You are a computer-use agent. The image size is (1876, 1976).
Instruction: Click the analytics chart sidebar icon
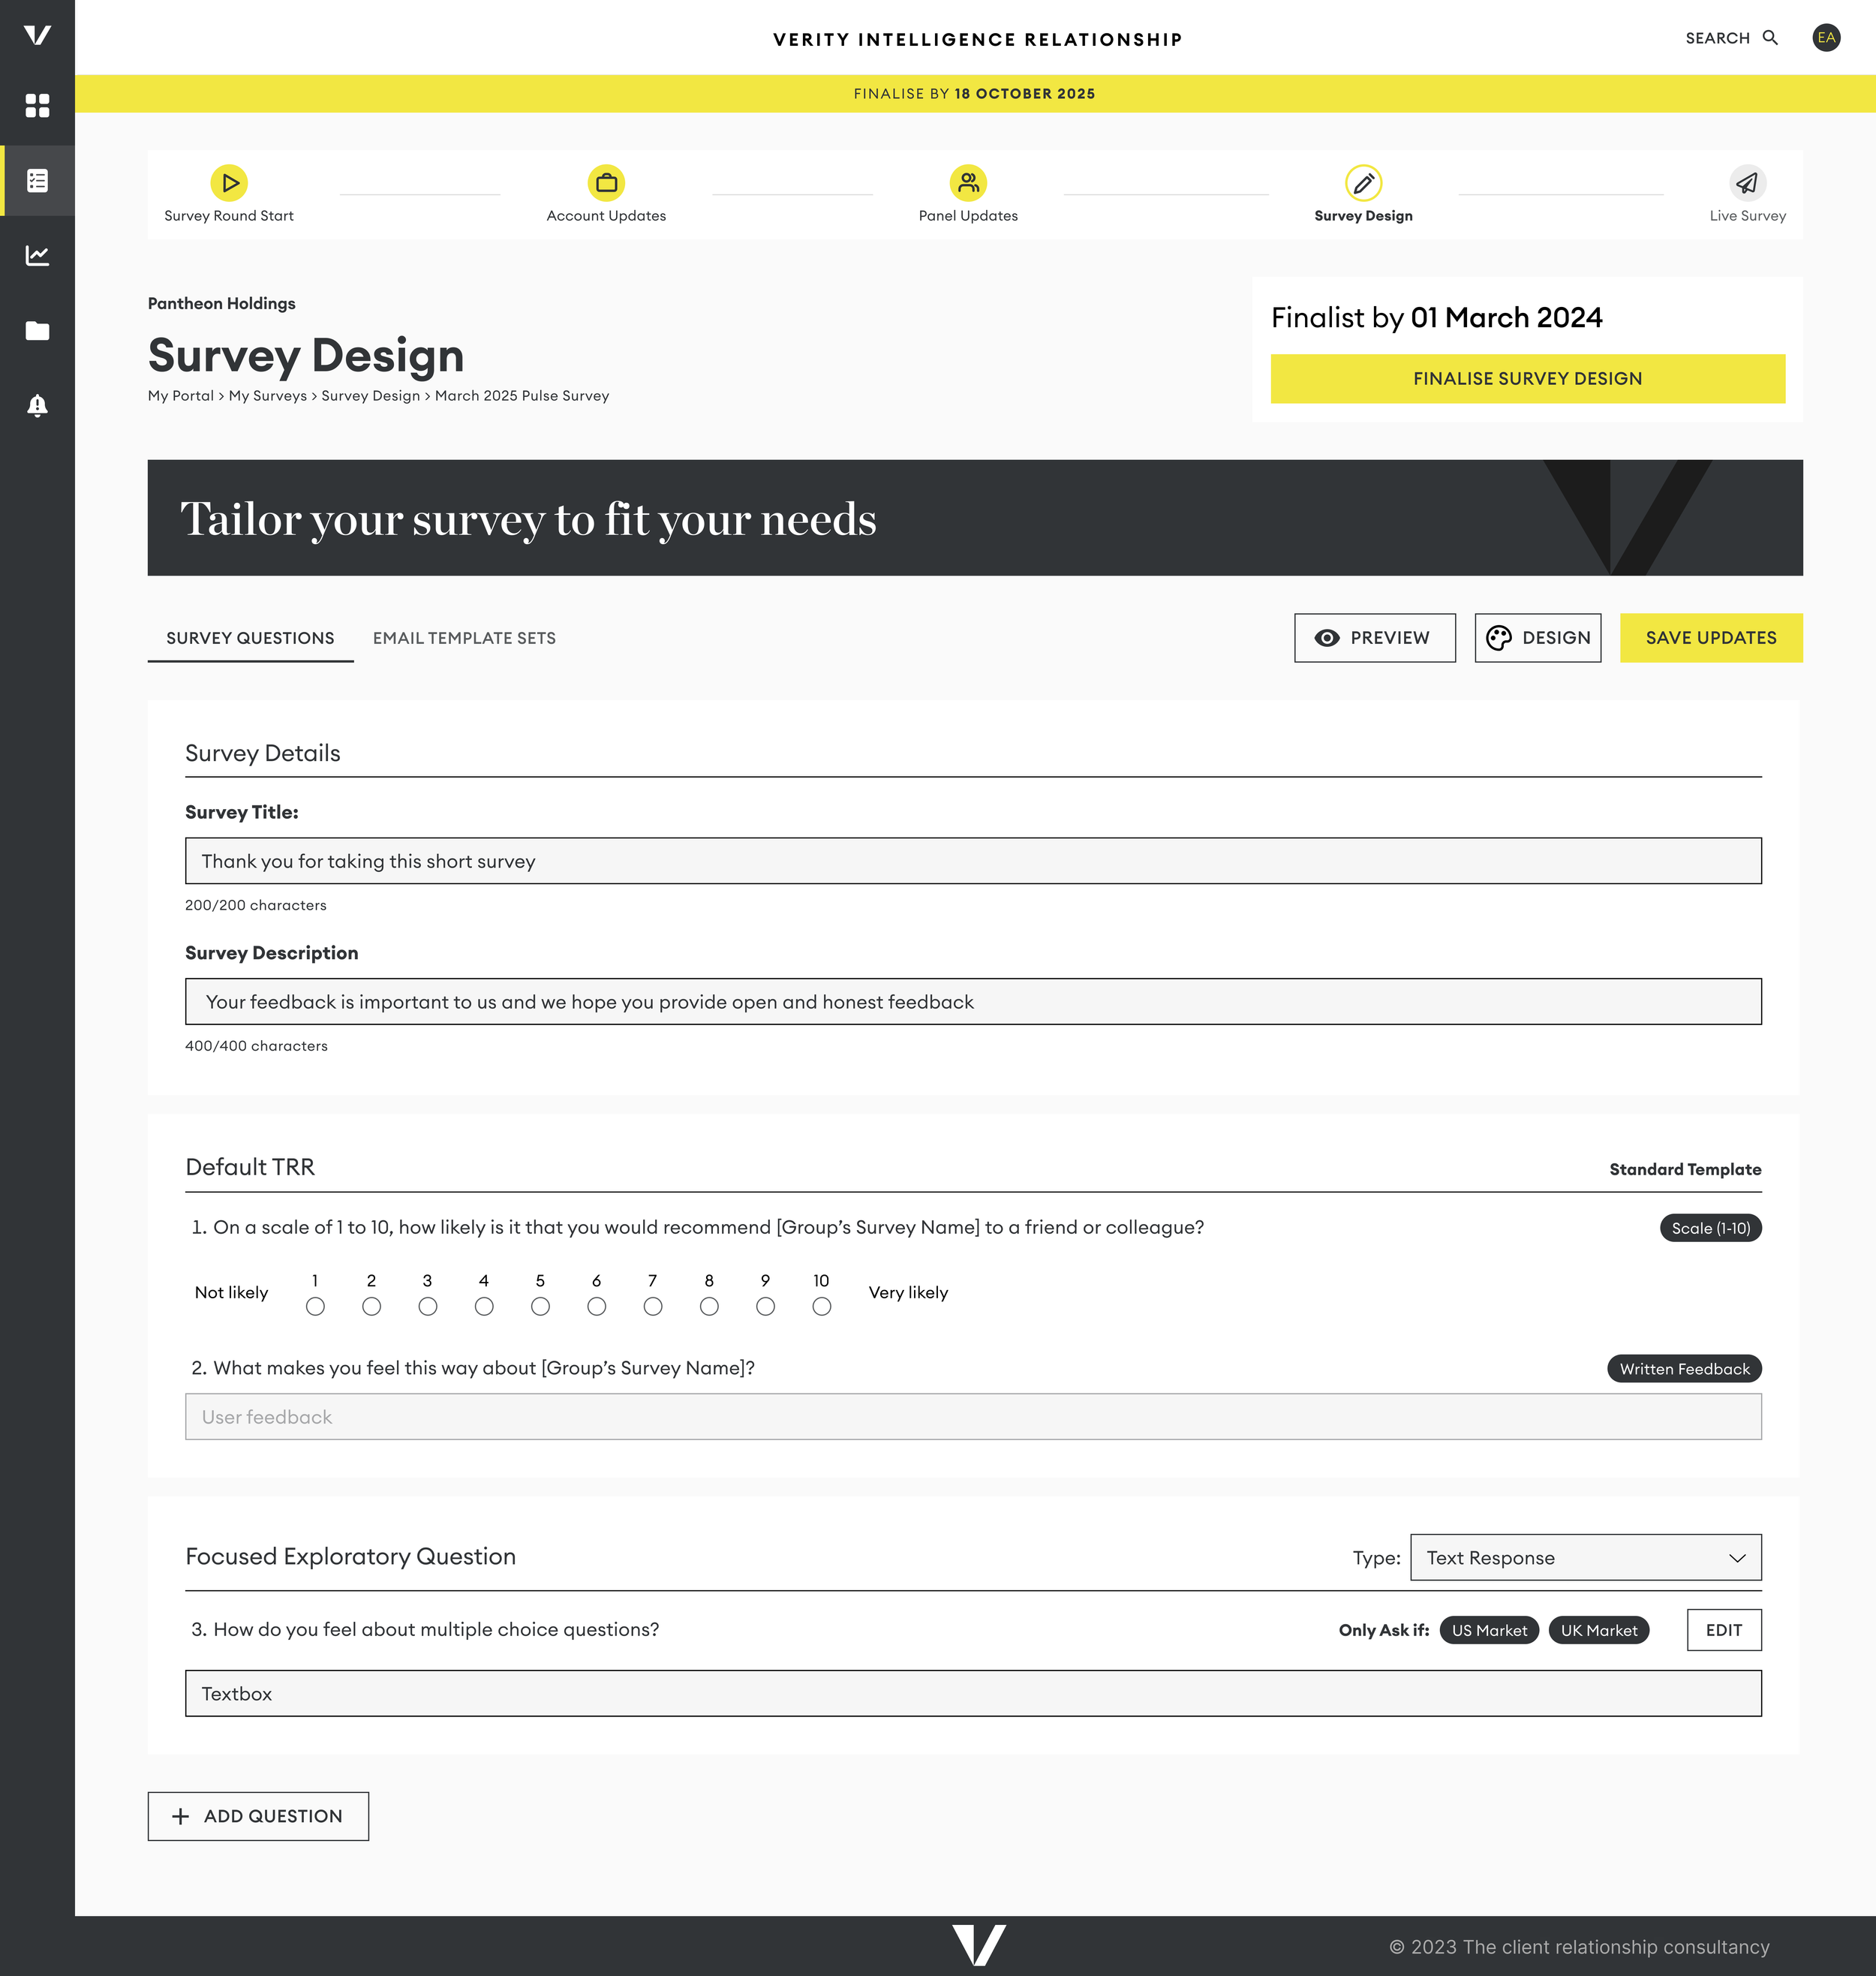point(37,256)
